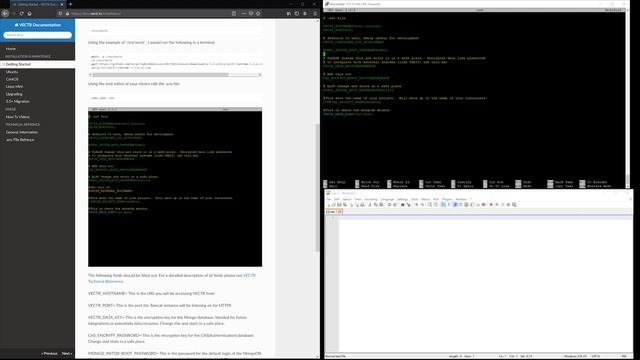Go to Next docs page
The image size is (640, 360).
(67, 353)
